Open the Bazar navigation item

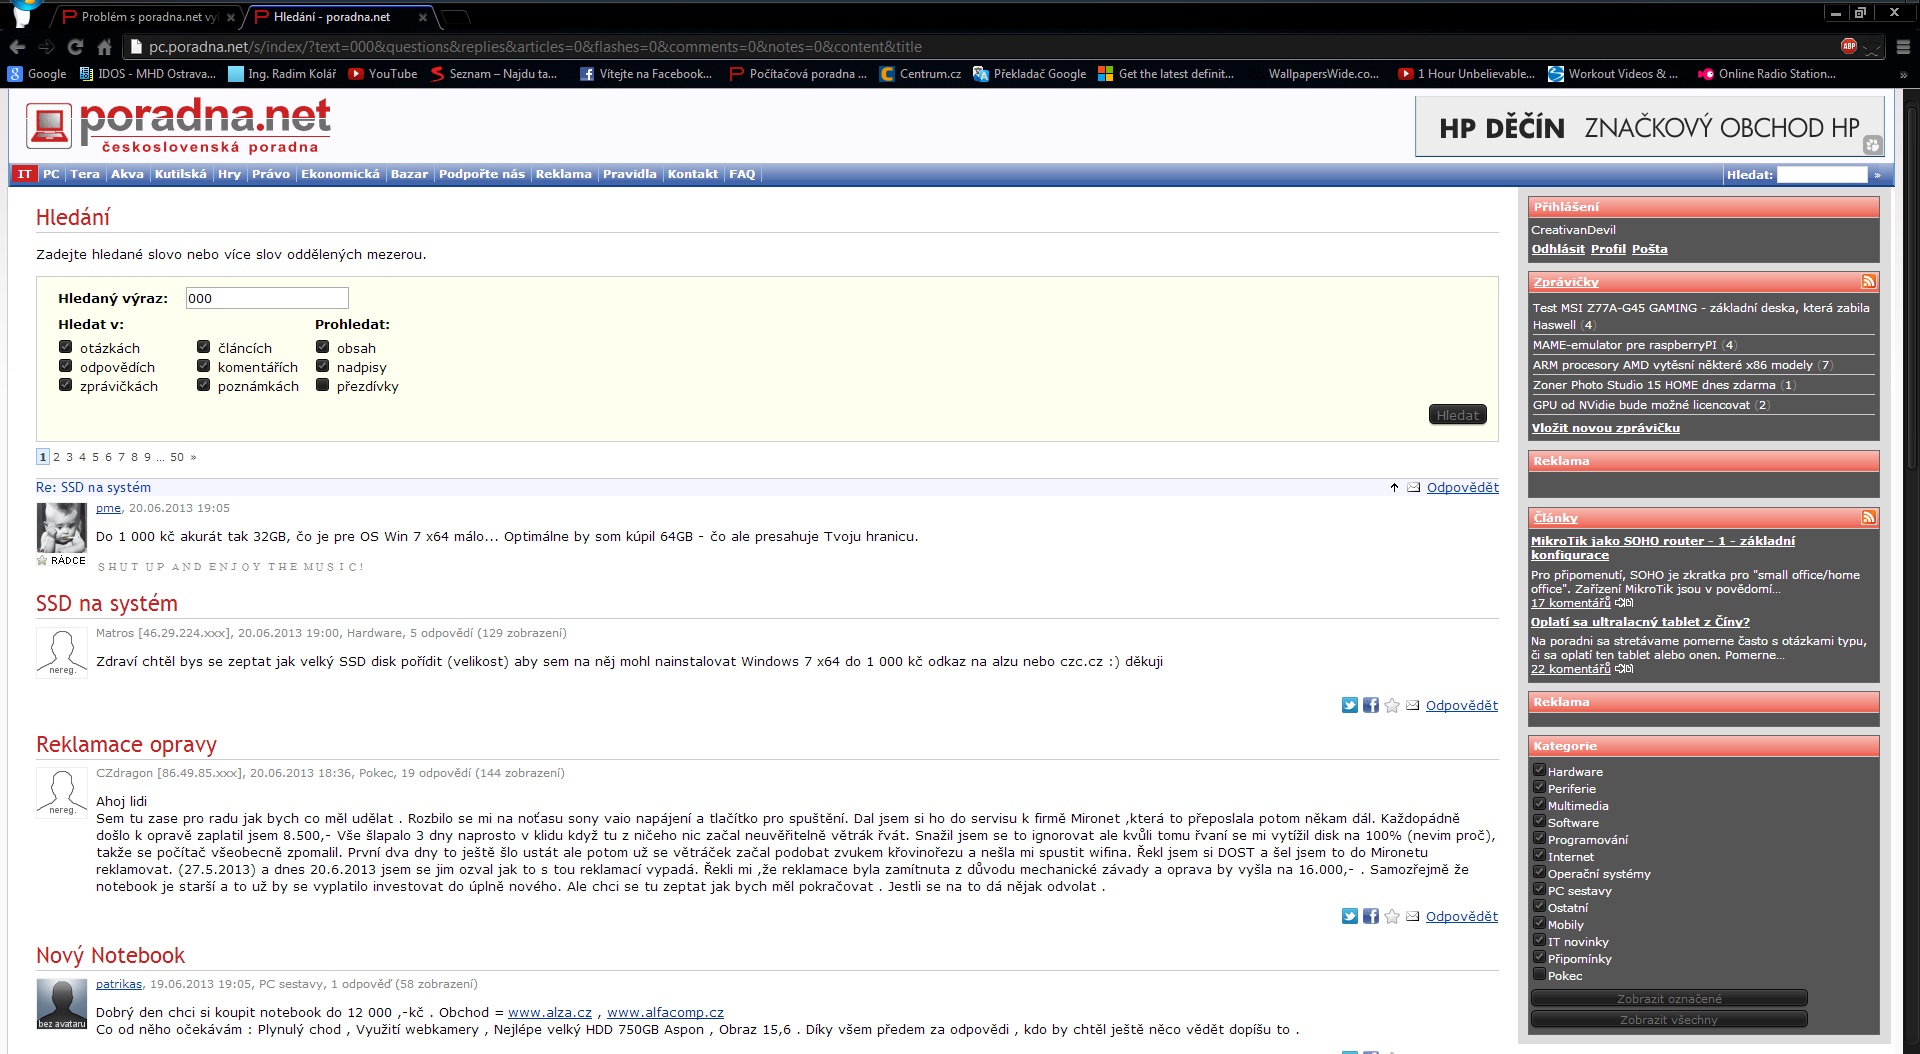[409, 174]
